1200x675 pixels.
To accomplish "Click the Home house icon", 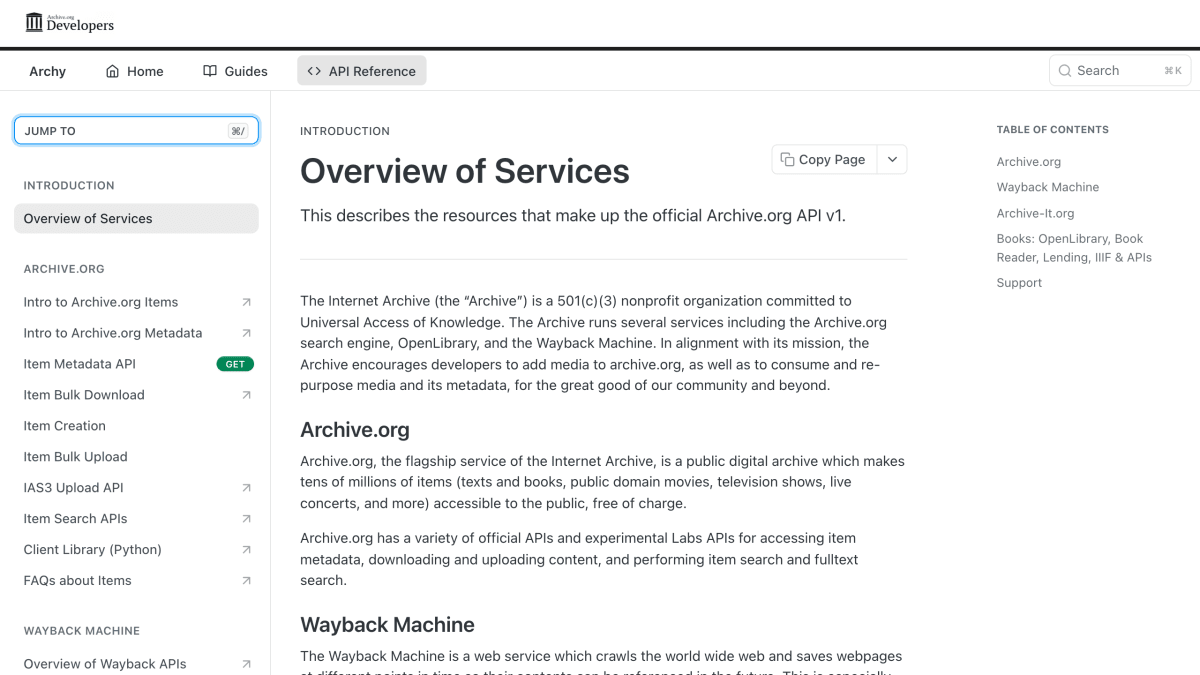I will 113,71.
